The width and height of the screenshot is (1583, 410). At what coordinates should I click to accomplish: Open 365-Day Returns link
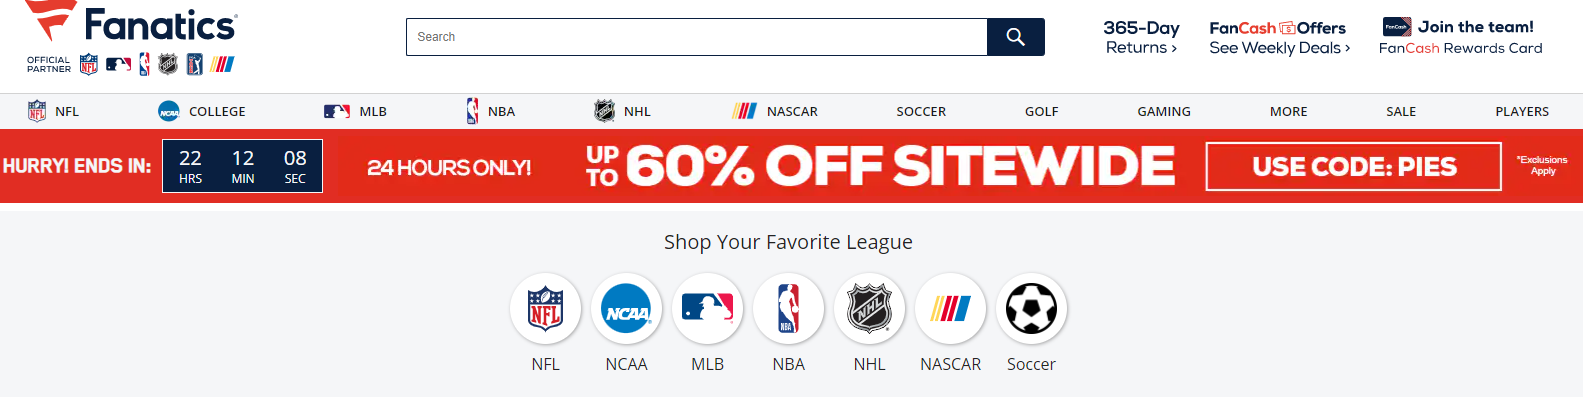pyautogui.click(x=1141, y=37)
